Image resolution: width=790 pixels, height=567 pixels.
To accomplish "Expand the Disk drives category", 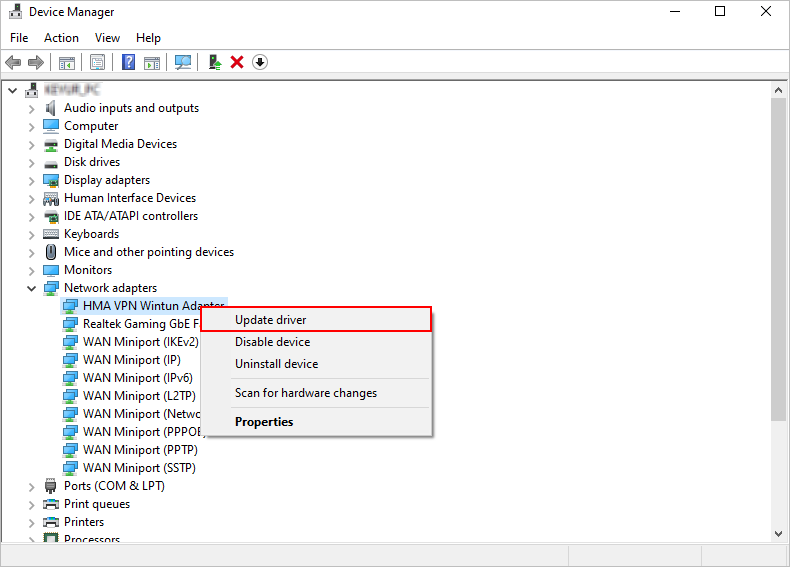I will [31, 163].
